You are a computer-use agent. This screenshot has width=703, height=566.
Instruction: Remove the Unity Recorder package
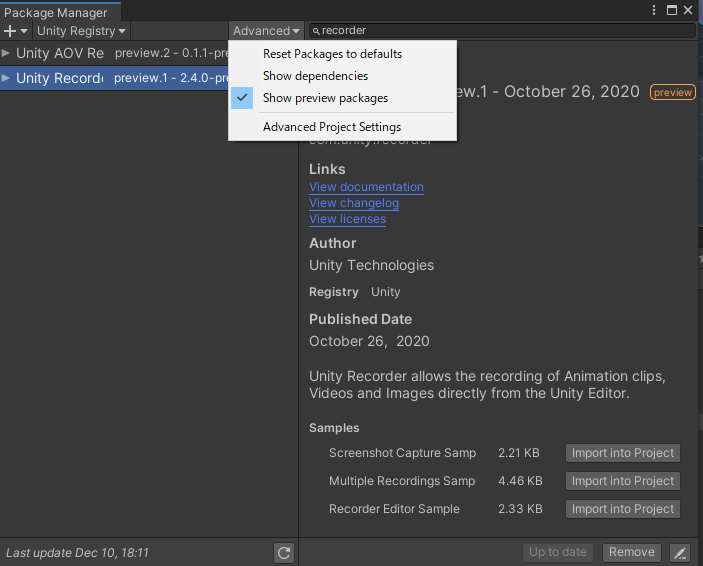tap(632, 552)
